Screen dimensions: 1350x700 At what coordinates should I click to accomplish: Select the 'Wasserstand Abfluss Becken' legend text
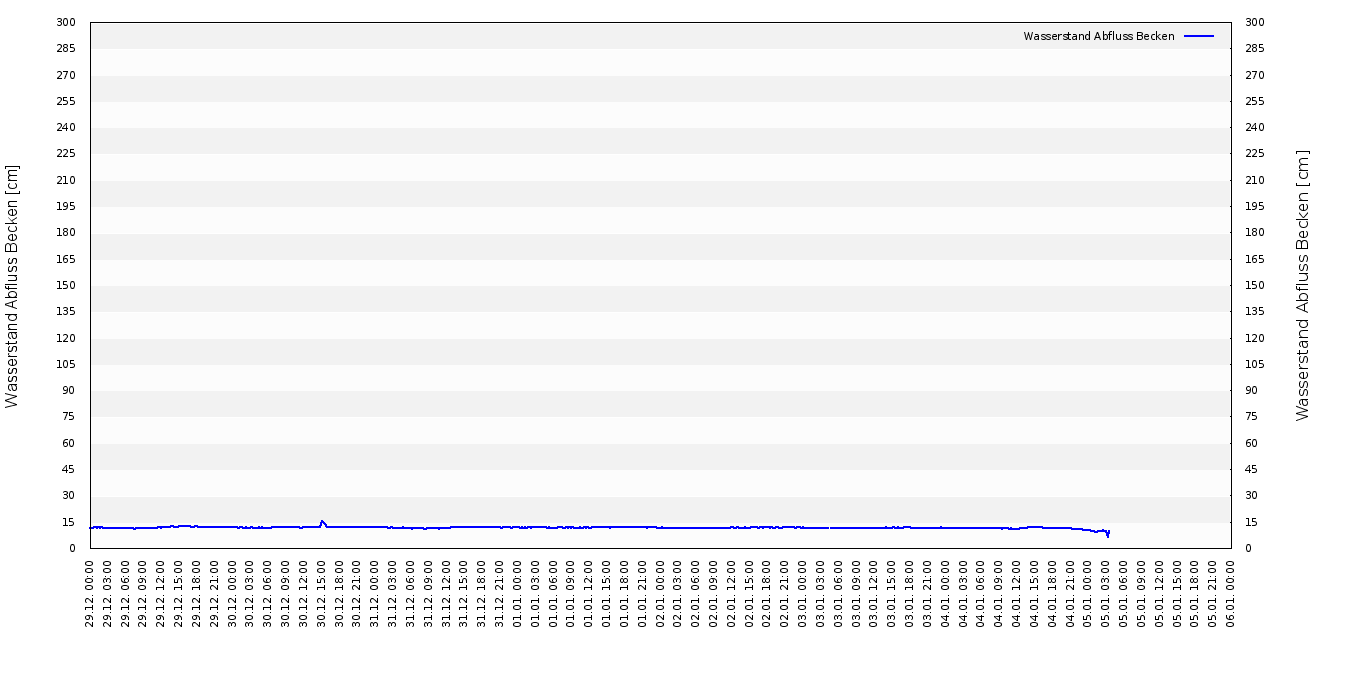click(1098, 36)
